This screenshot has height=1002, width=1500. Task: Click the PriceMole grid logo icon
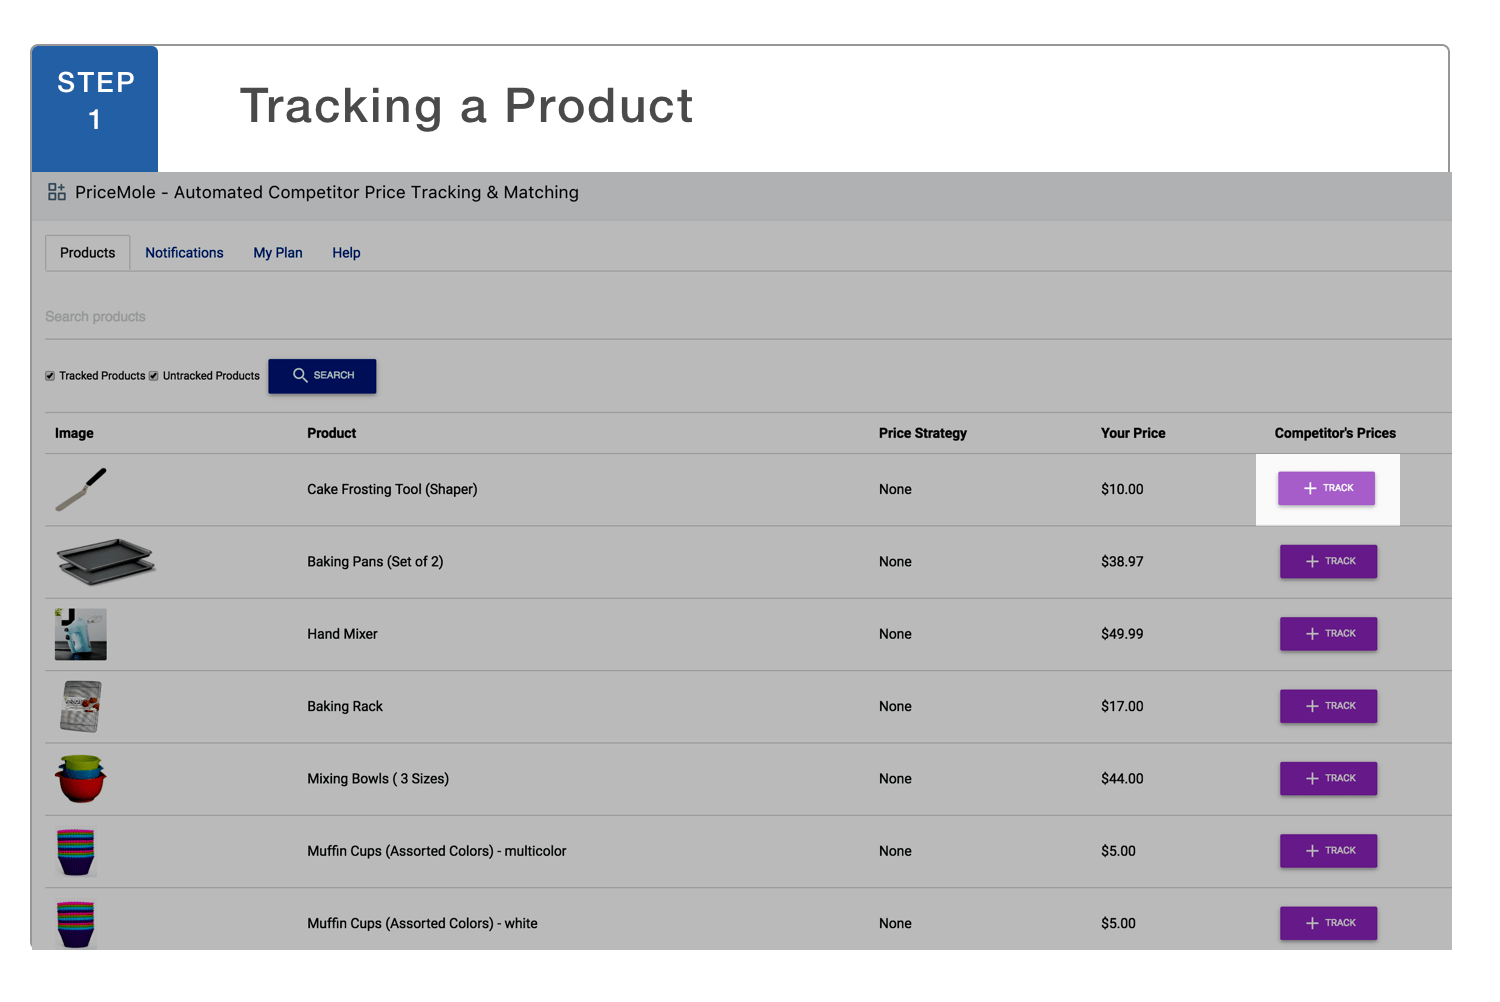point(57,192)
